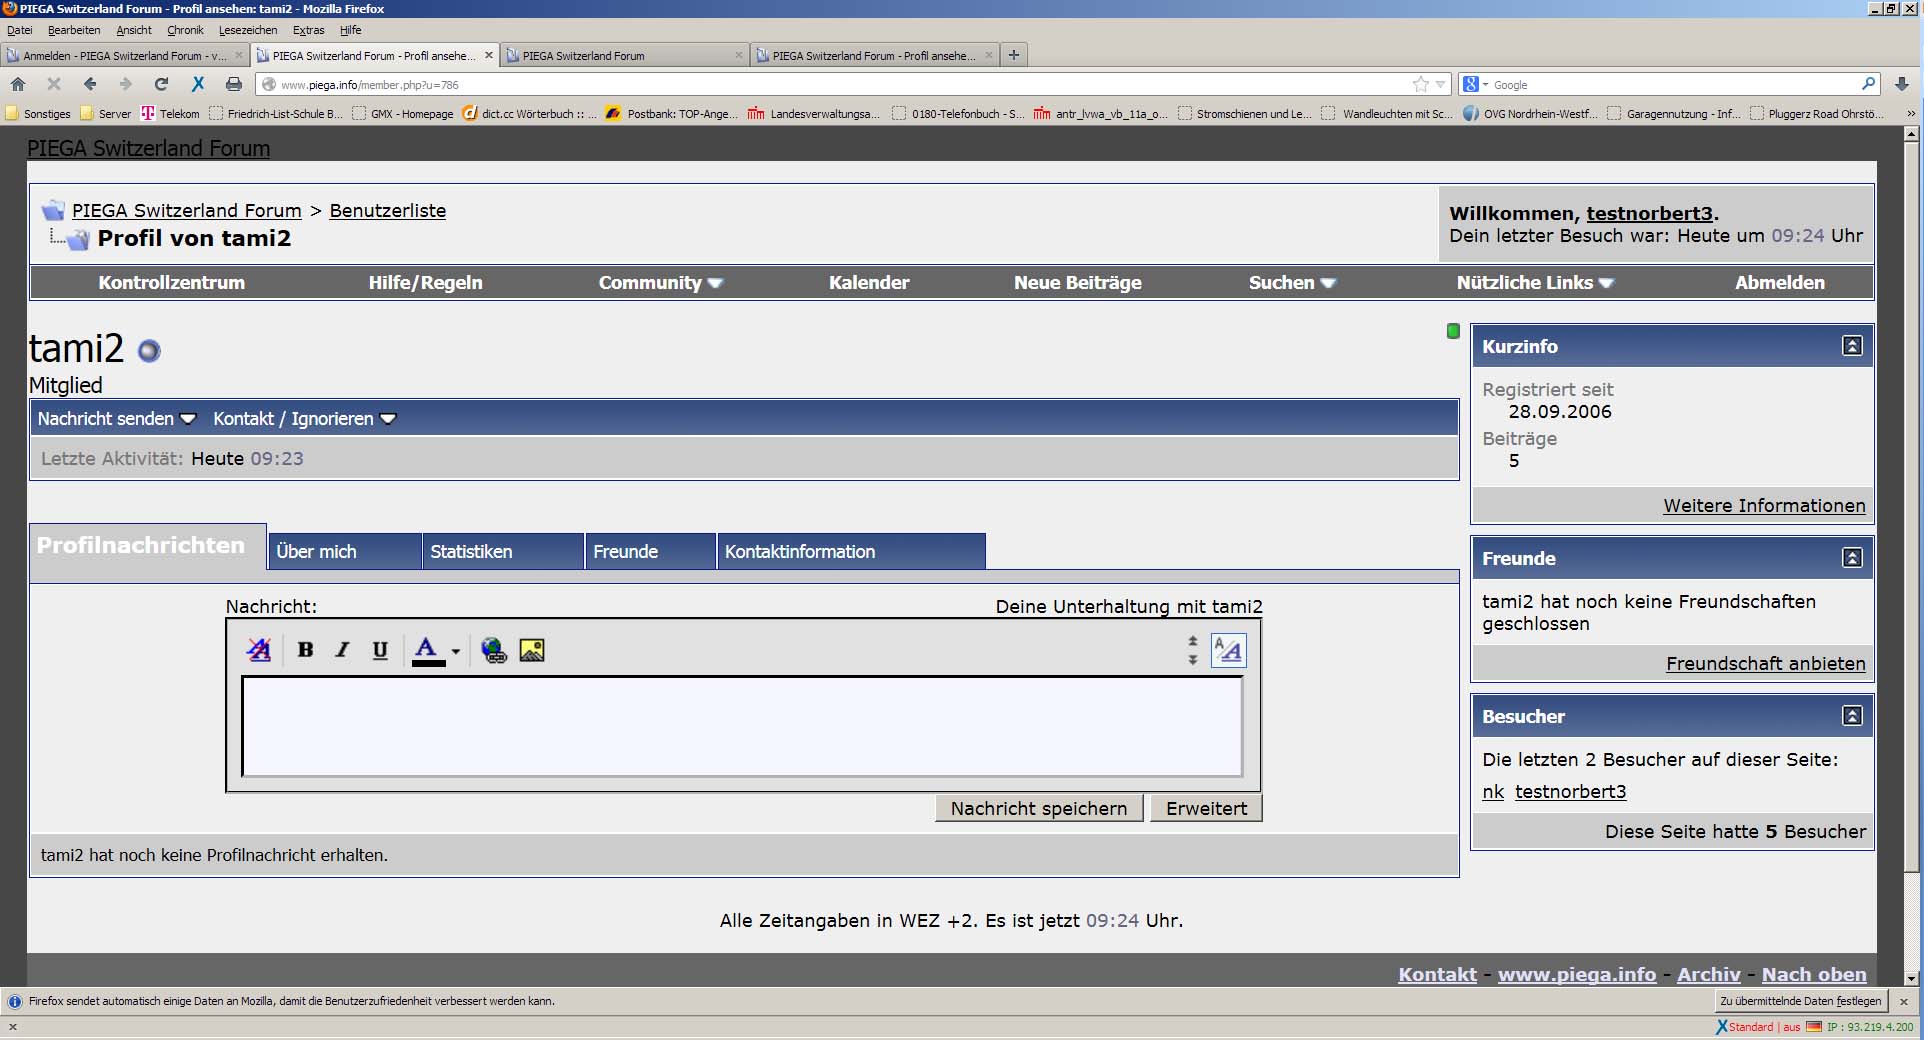Collapse the Kurzinfo panel
Image resolution: width=1924 pixels, height=1040 pixels.
(x=1852, y=346)
